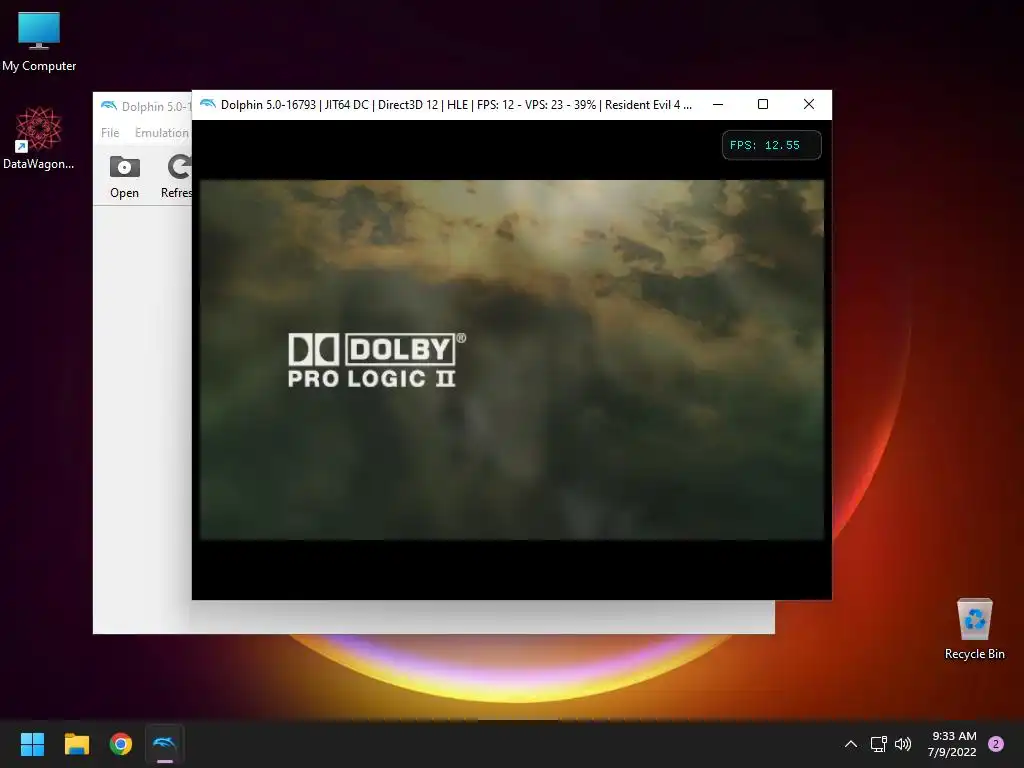Screen dimensions: 1024x768
Task: Open the File menu in the Dolphin main window
Action: tap(110, 133)
